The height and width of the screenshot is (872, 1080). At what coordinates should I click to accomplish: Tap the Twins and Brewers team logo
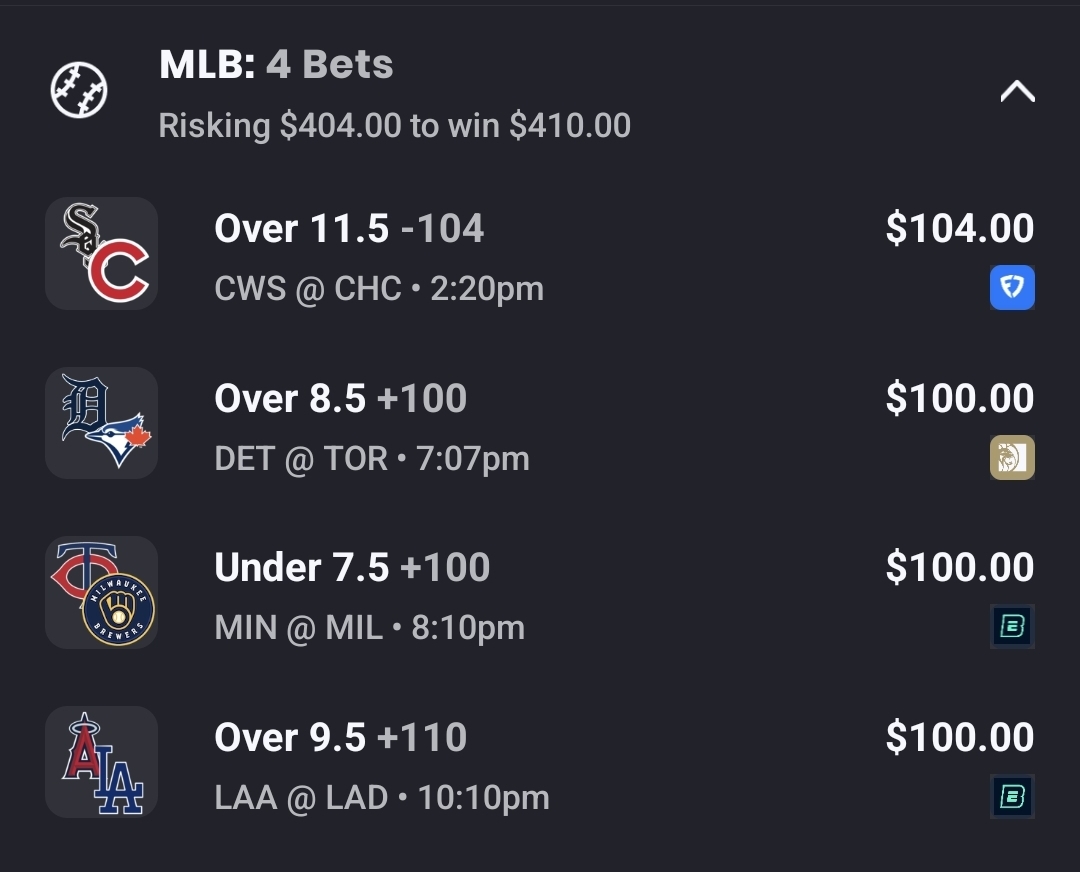[x=101, y=592]
